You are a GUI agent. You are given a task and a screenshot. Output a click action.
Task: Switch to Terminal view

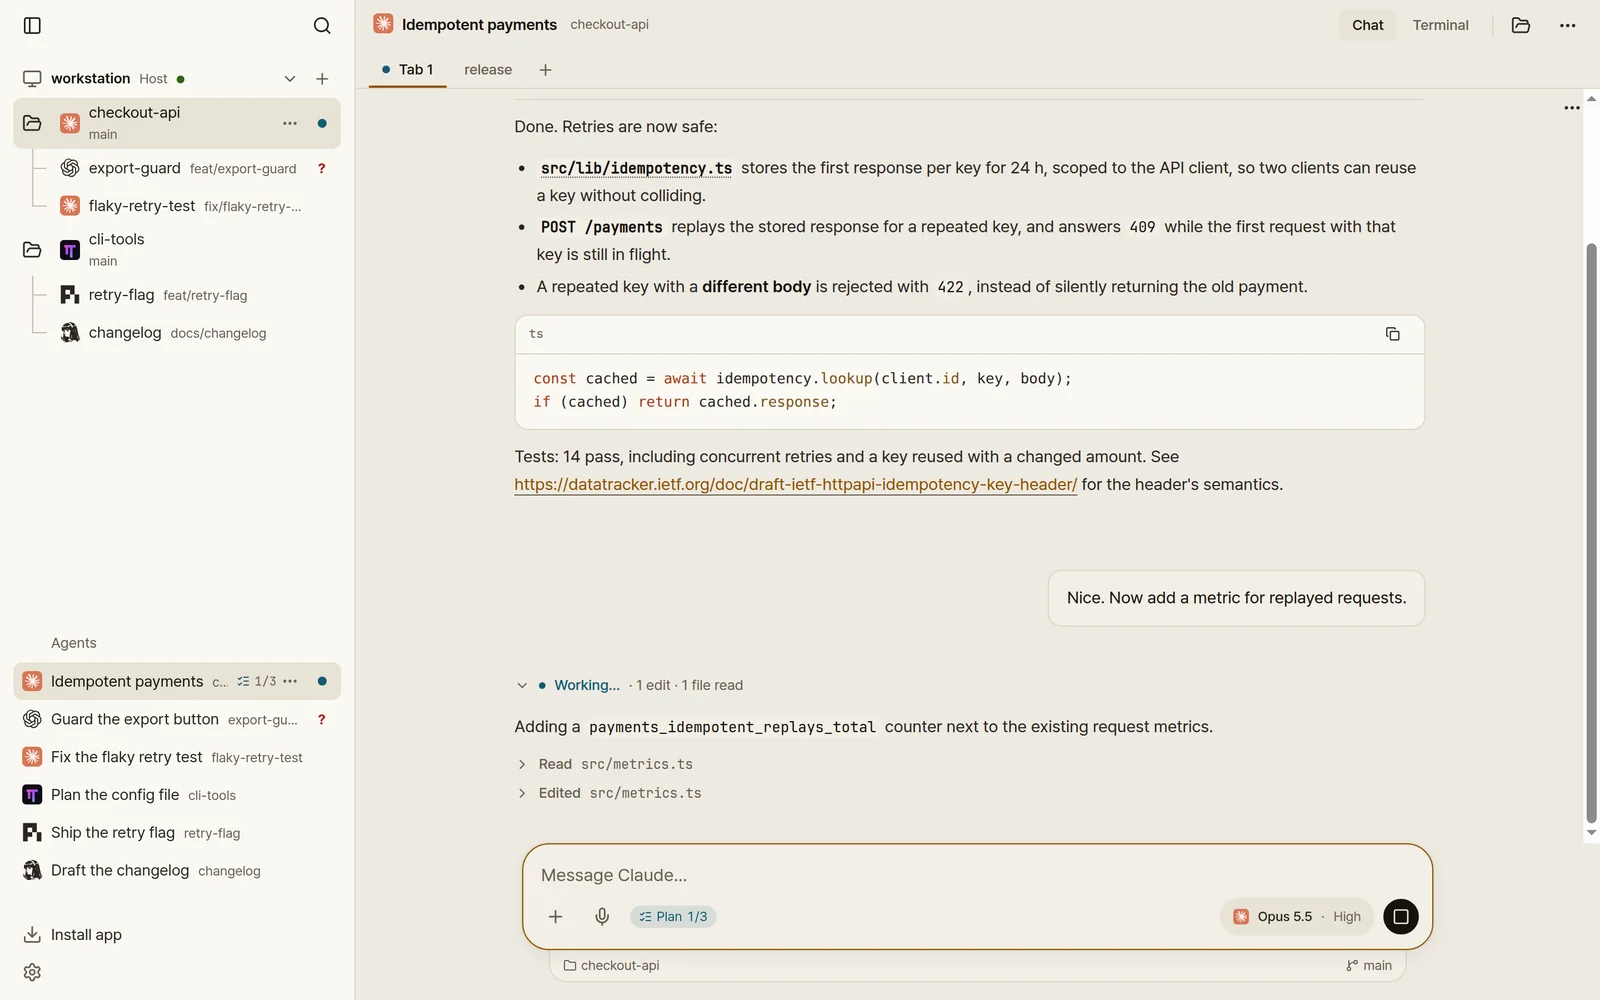pos(1440,25)
